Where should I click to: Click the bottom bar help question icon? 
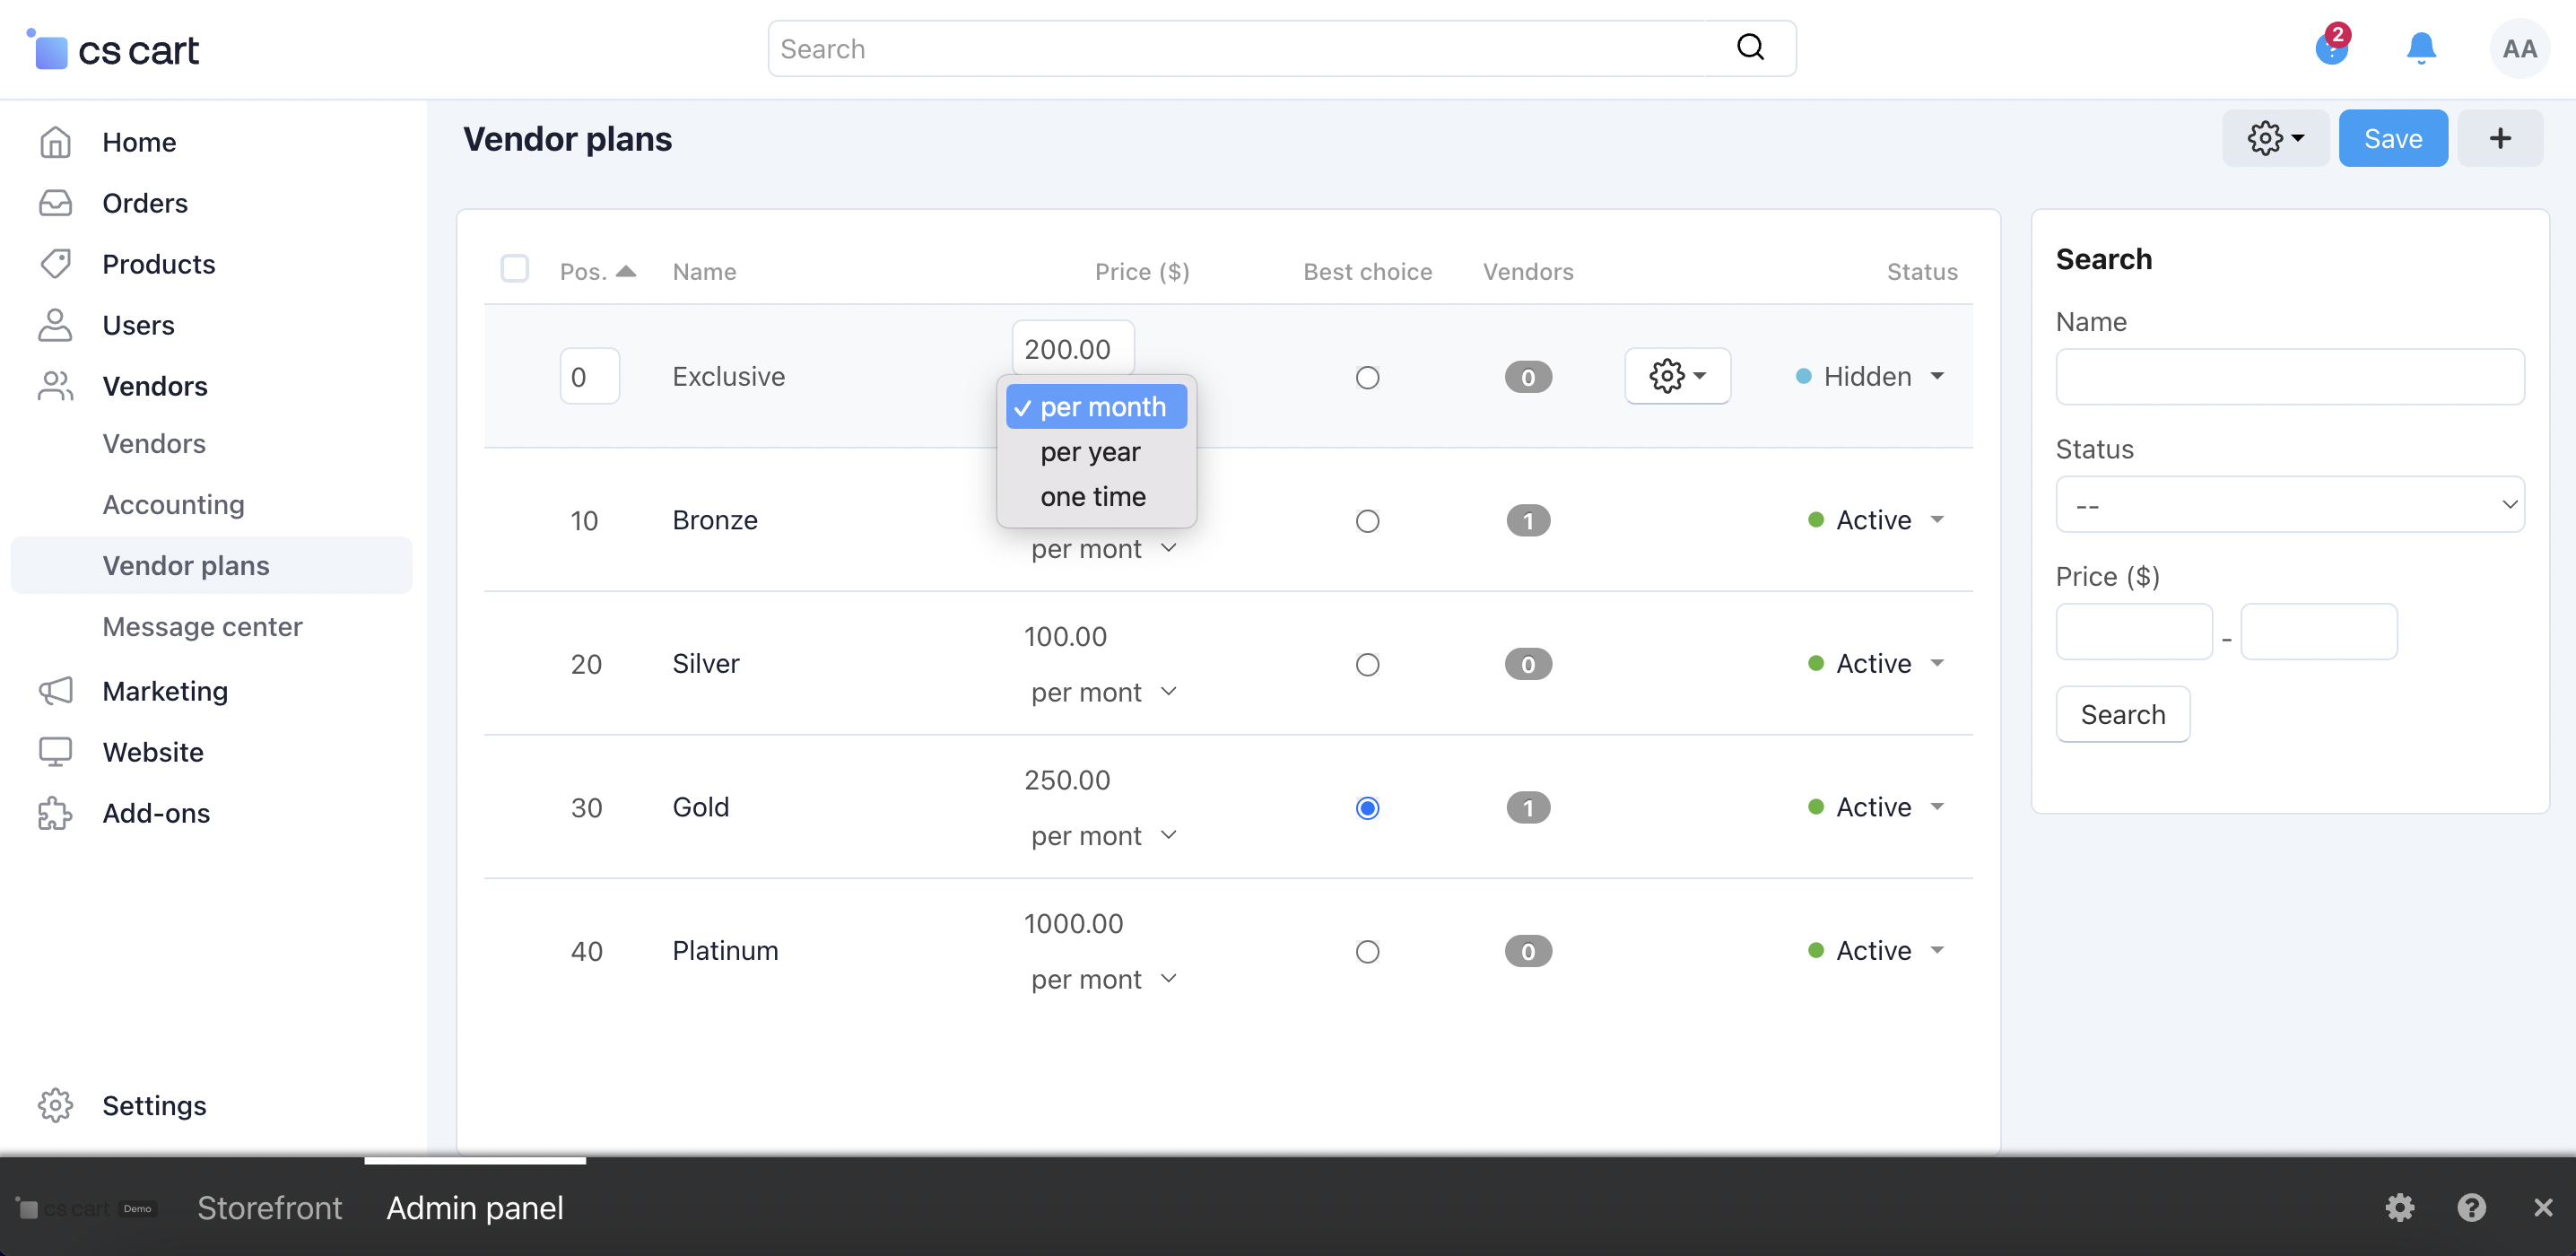tap(2471, 1208)
